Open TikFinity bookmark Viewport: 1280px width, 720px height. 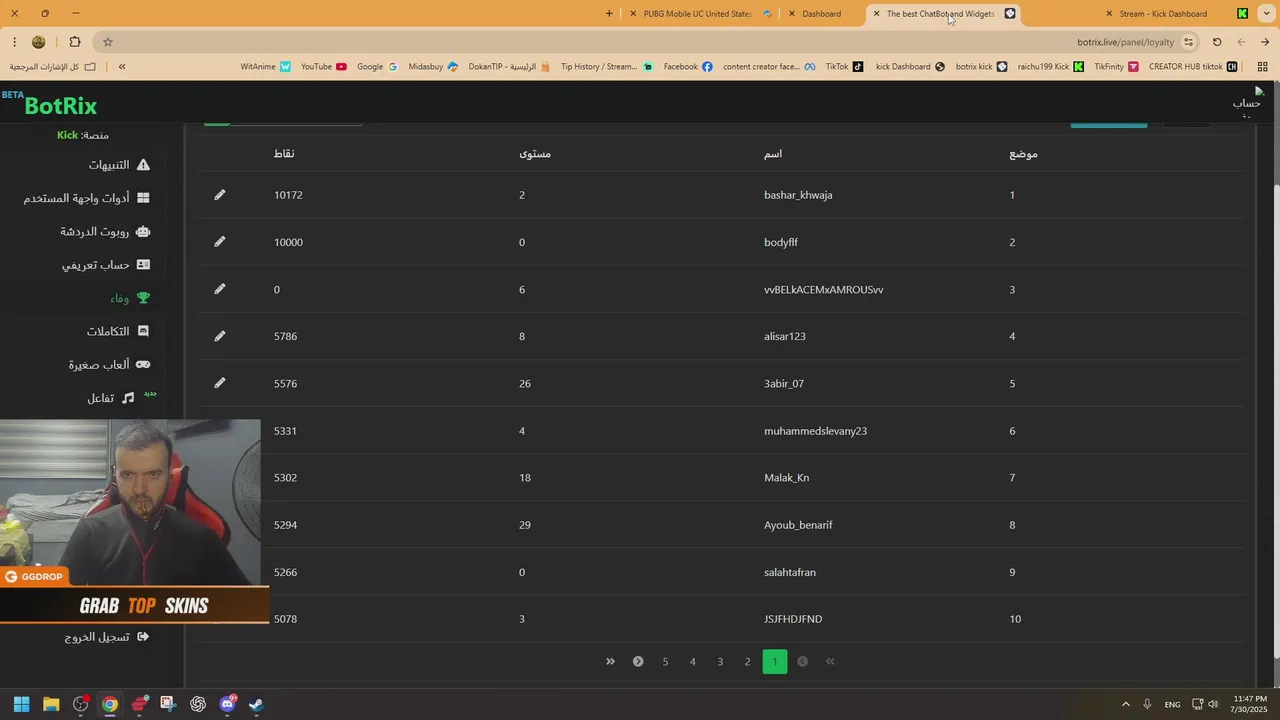(1116, 67)
